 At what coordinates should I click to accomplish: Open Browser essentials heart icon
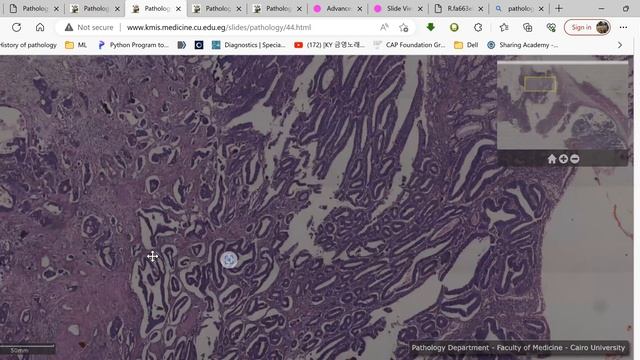coord(551,27)
